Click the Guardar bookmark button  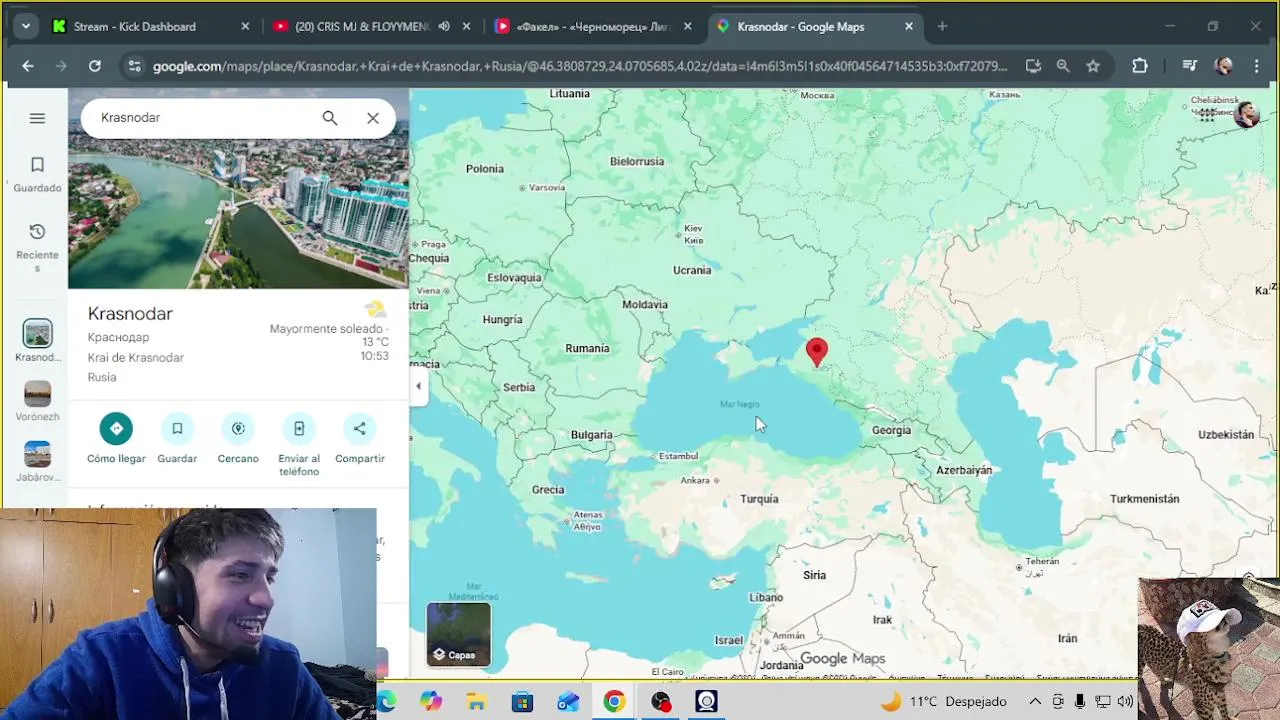(177, 438)
